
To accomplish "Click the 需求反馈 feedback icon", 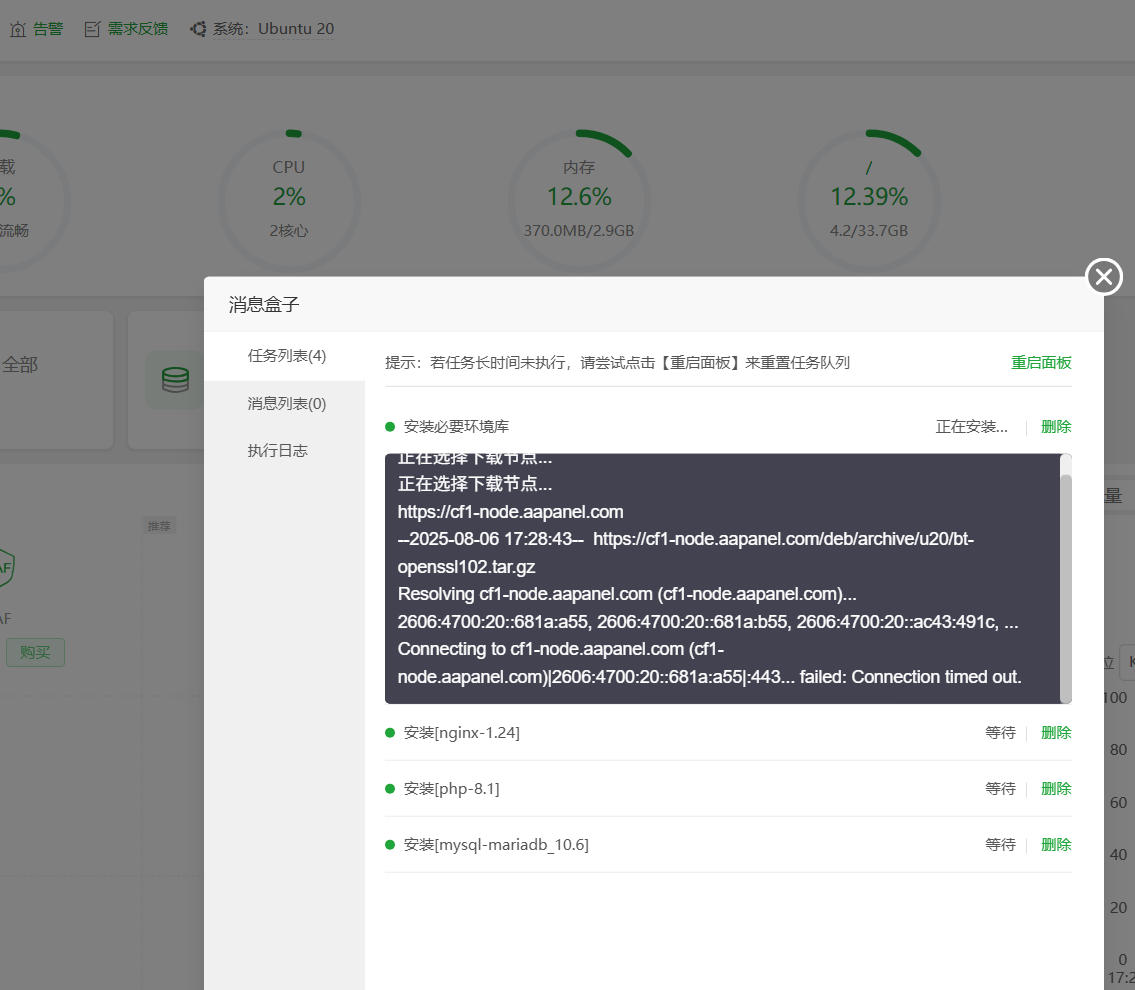I will (92, 29).
